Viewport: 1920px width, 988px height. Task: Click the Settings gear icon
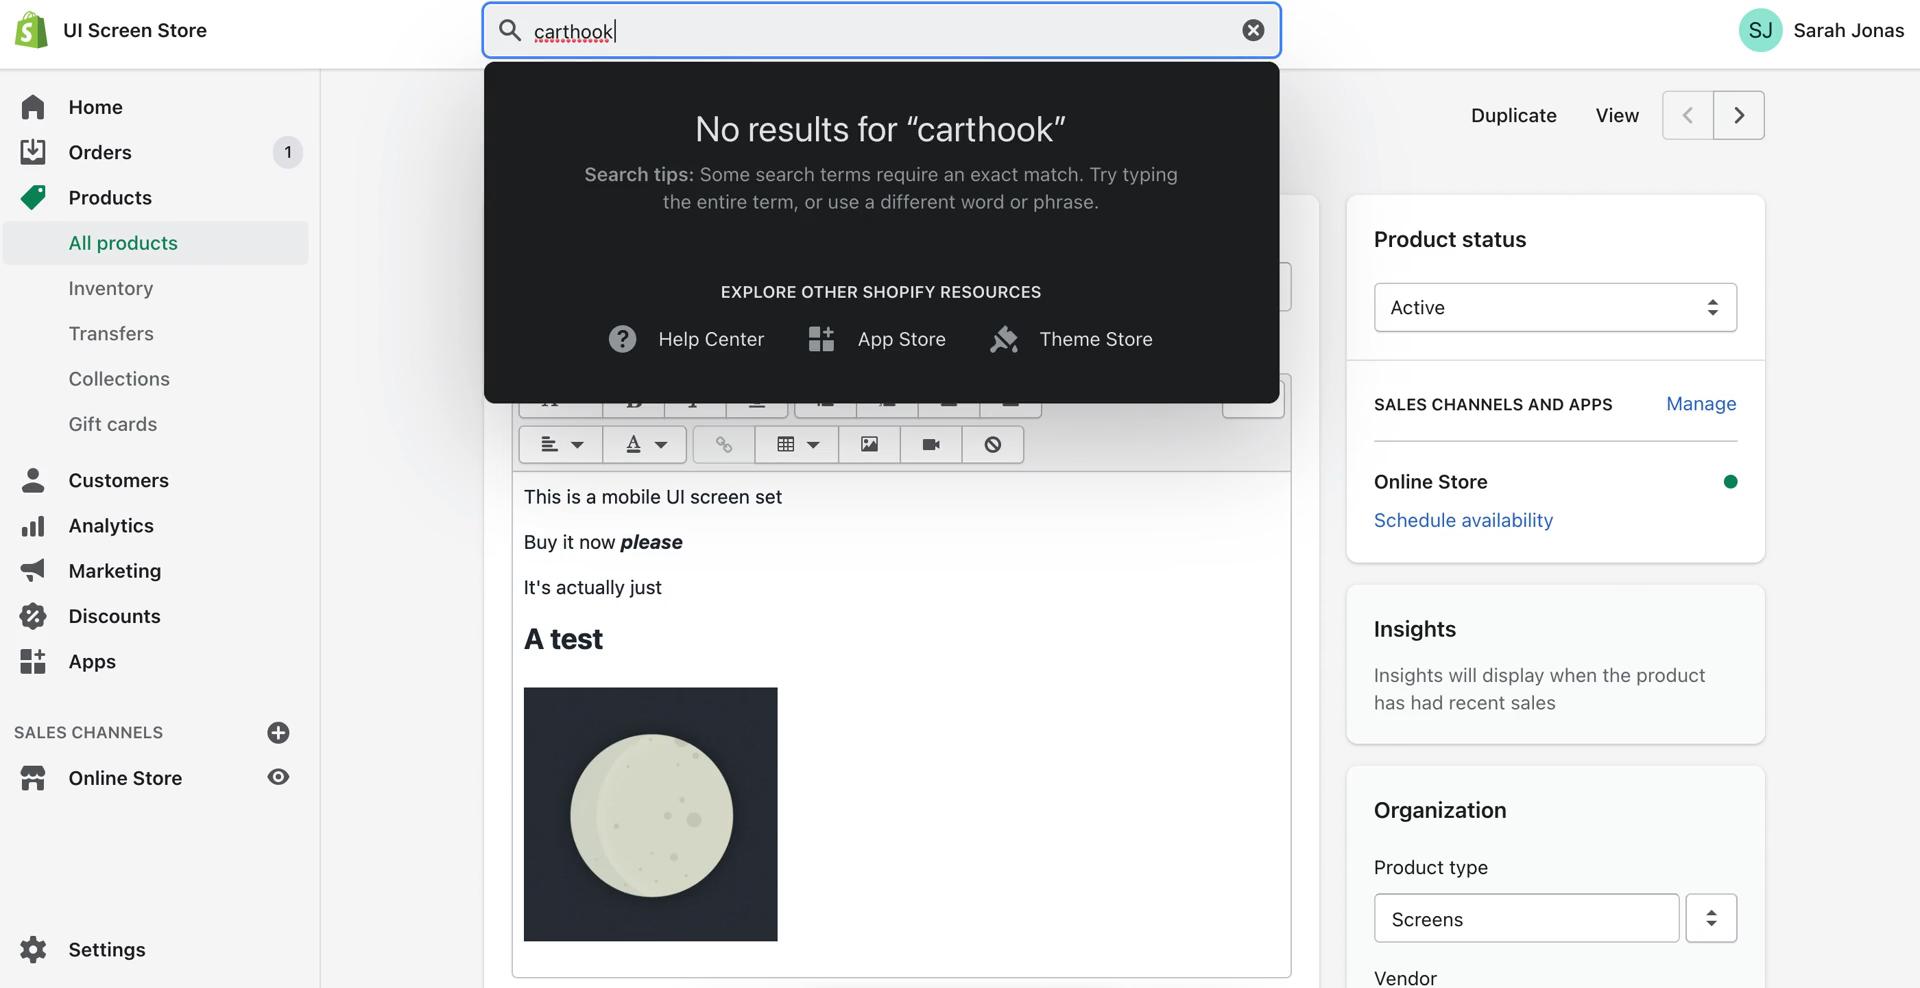coord(33,949)
